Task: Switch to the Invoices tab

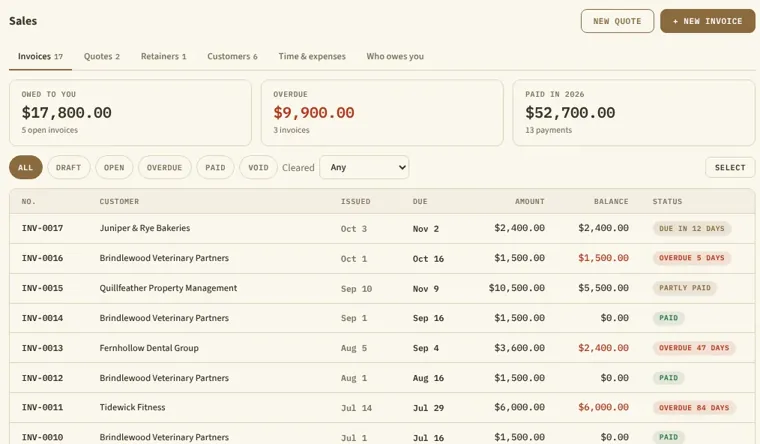Action: click(40, 56)
